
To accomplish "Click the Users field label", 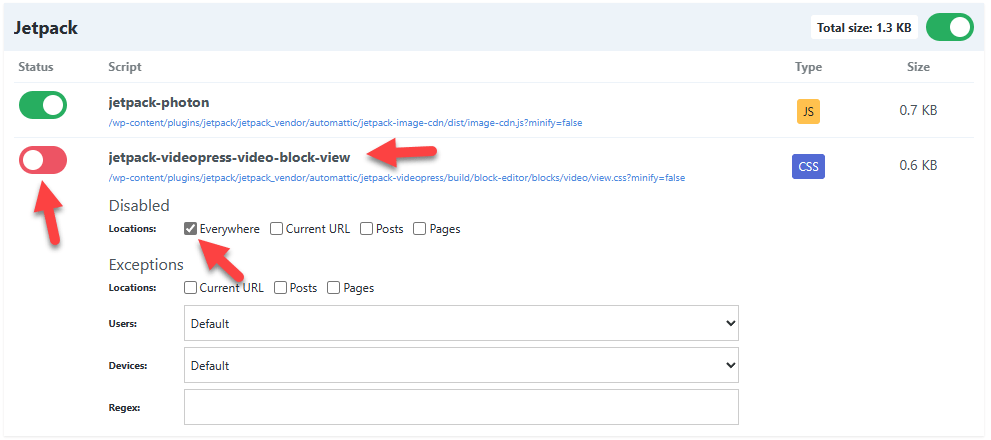I will pos(123,324).
